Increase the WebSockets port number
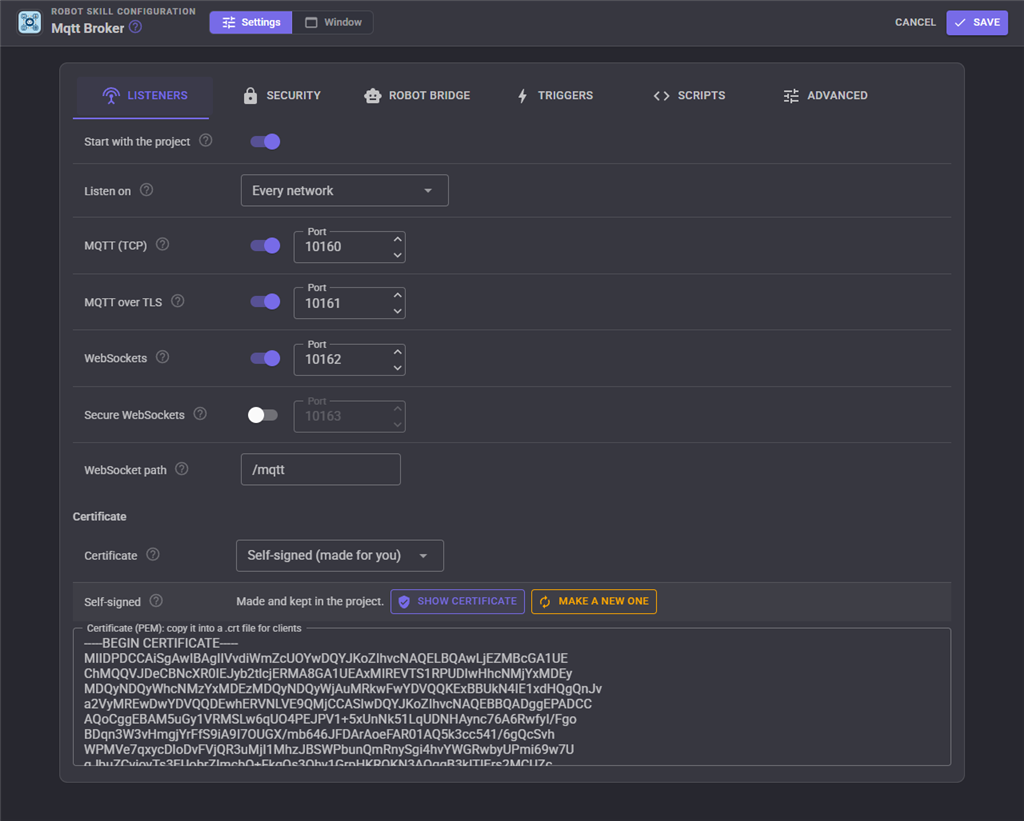Image resolution: width=1024 pixels, height=821 pixels. coord(398,352)
